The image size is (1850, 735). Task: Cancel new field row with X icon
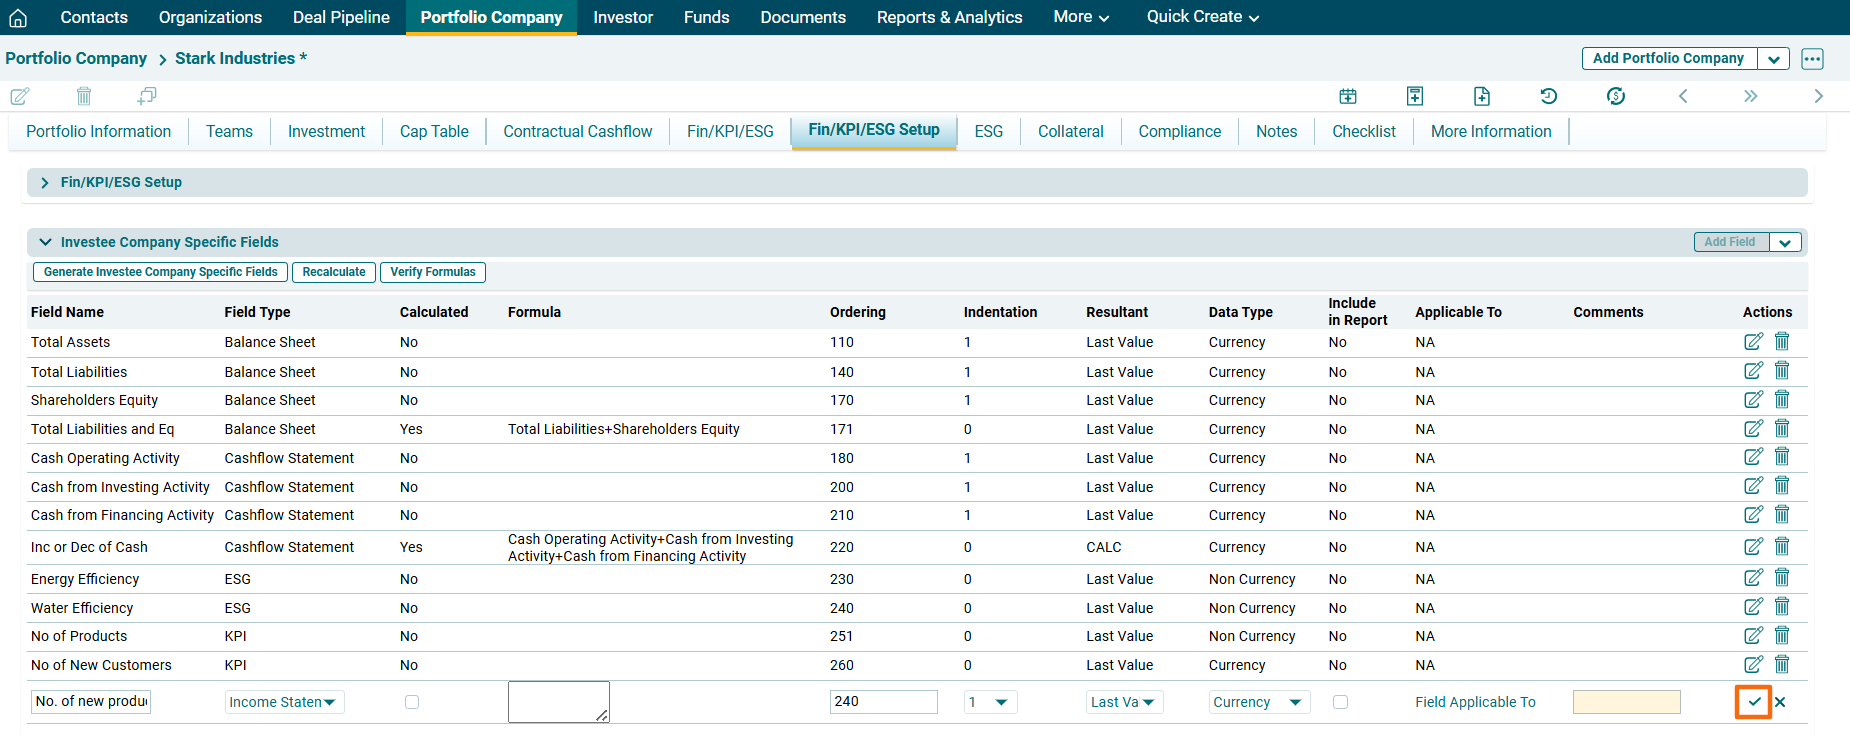1780,702
